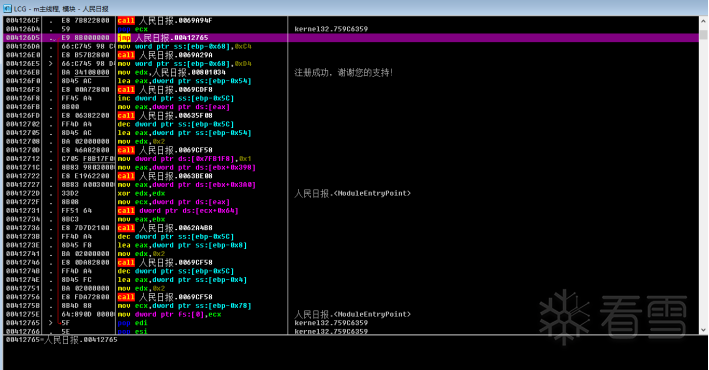
Task: Click the scrollbar up arrow of disassembly pane
Action: pos(704,21)
